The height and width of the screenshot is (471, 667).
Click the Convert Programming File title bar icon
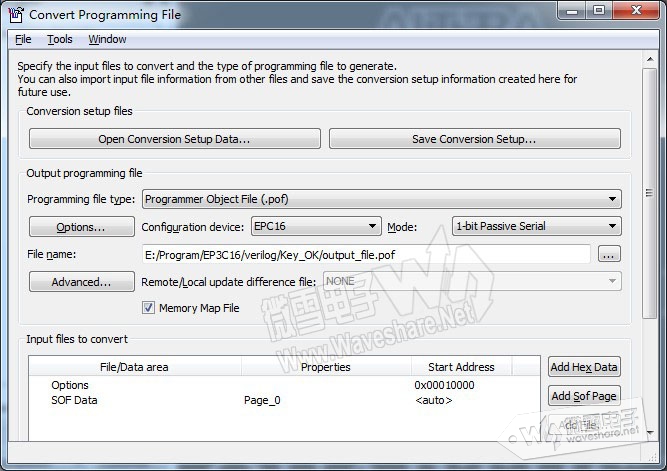pos(15,15)
